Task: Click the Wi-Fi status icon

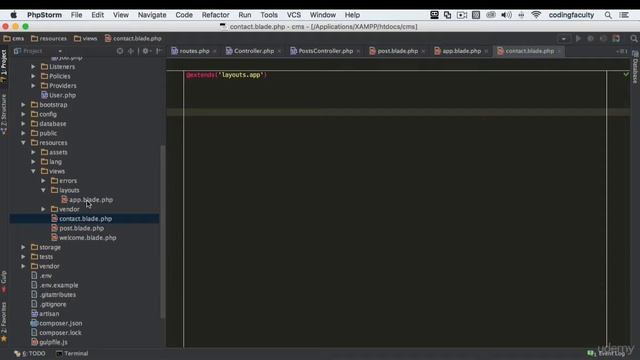Action: (x=536, y=15)
